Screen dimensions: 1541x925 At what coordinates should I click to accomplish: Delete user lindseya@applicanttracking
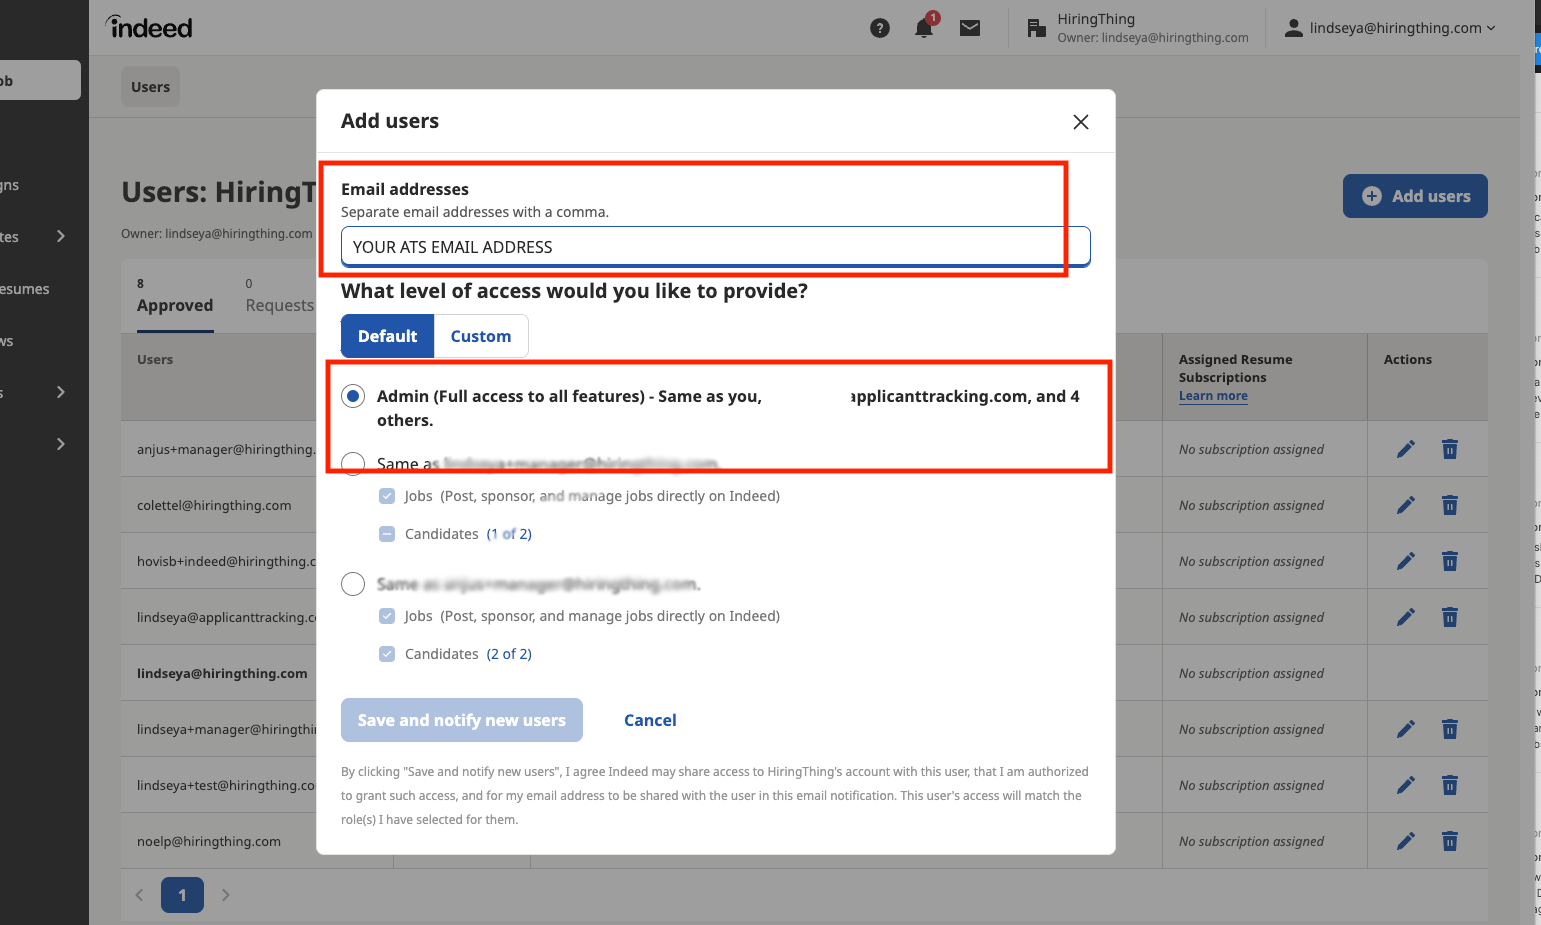tap(1450, 617)
